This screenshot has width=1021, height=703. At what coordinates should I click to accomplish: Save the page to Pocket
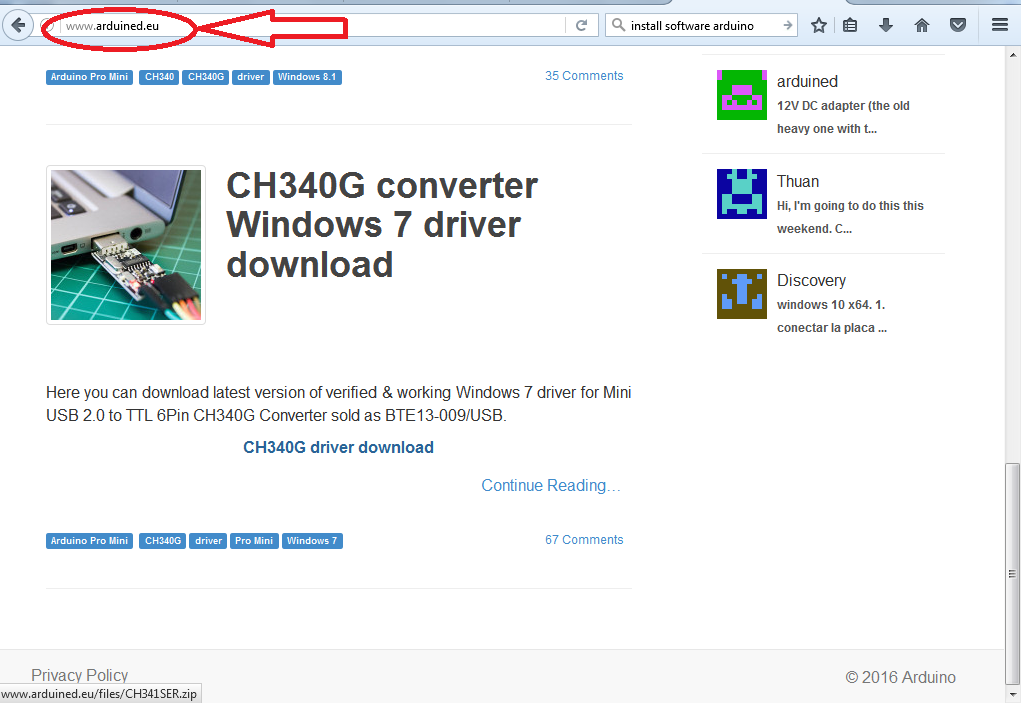957,24
